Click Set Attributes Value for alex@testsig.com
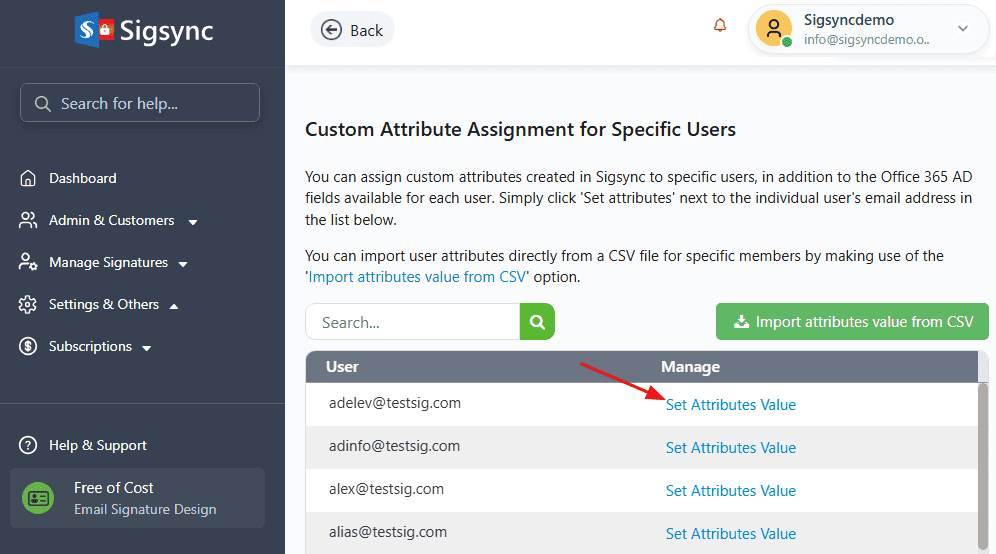The image size is (996, 554). pos(730,490)
